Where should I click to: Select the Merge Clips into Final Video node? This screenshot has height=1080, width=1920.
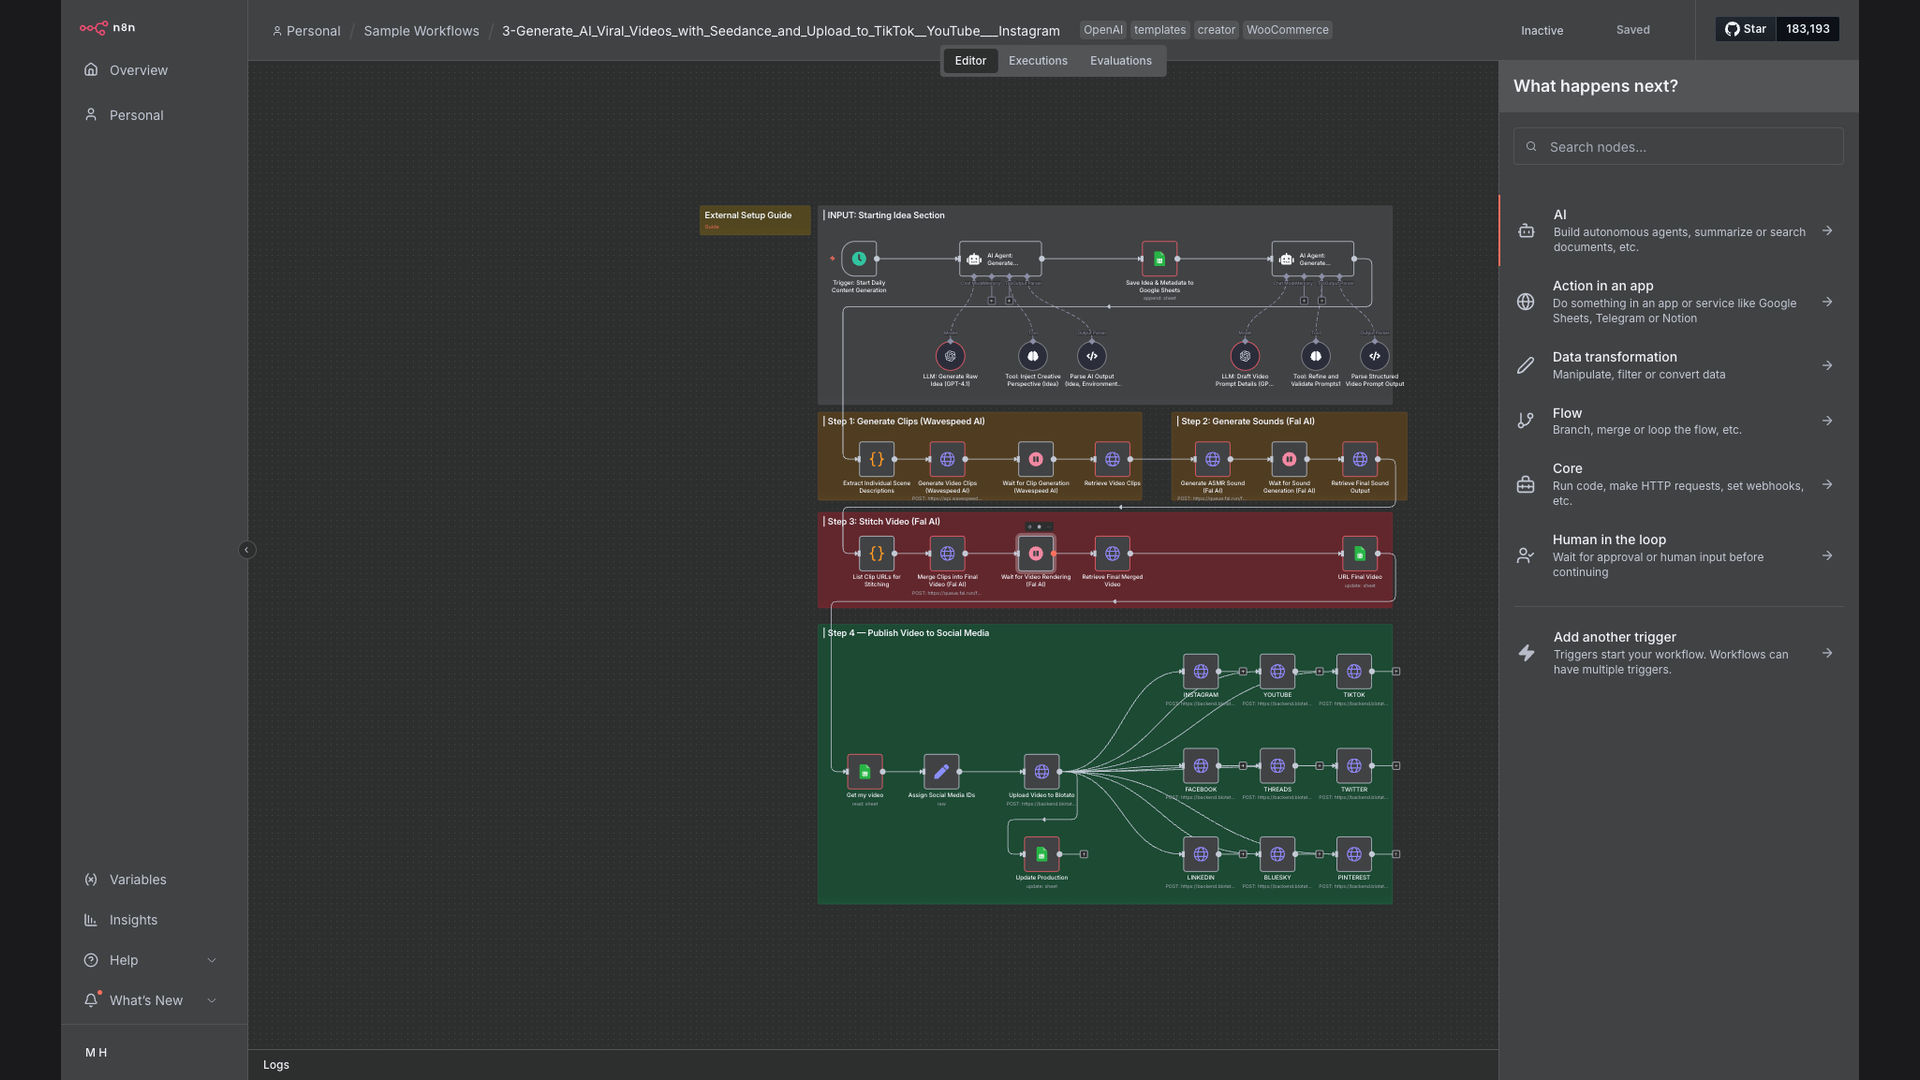click(x=947, y=553)
